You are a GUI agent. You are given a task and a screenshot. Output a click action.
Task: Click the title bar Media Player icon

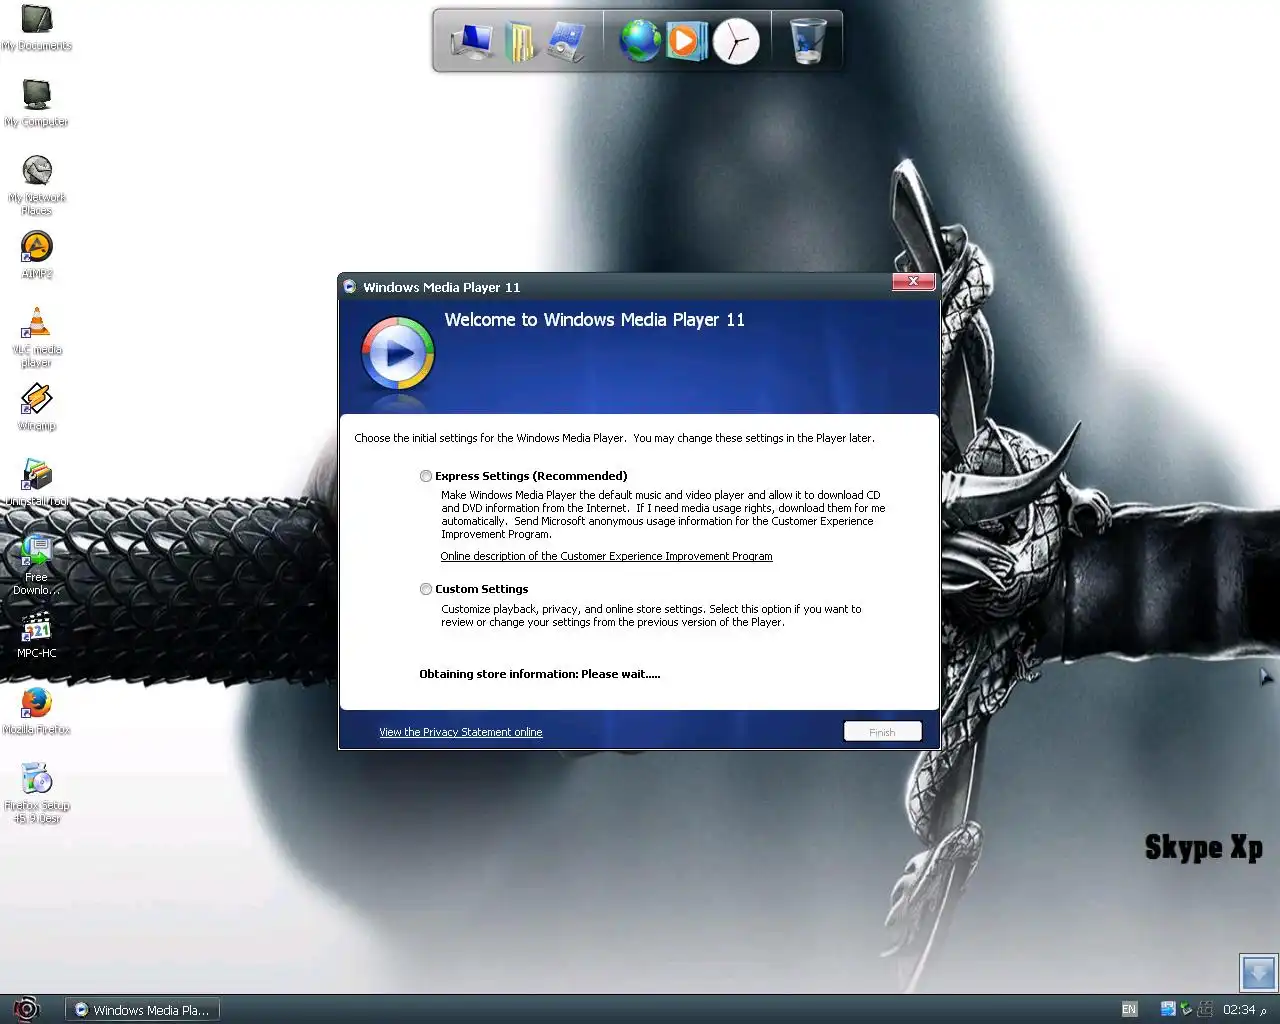pos(349,287)
